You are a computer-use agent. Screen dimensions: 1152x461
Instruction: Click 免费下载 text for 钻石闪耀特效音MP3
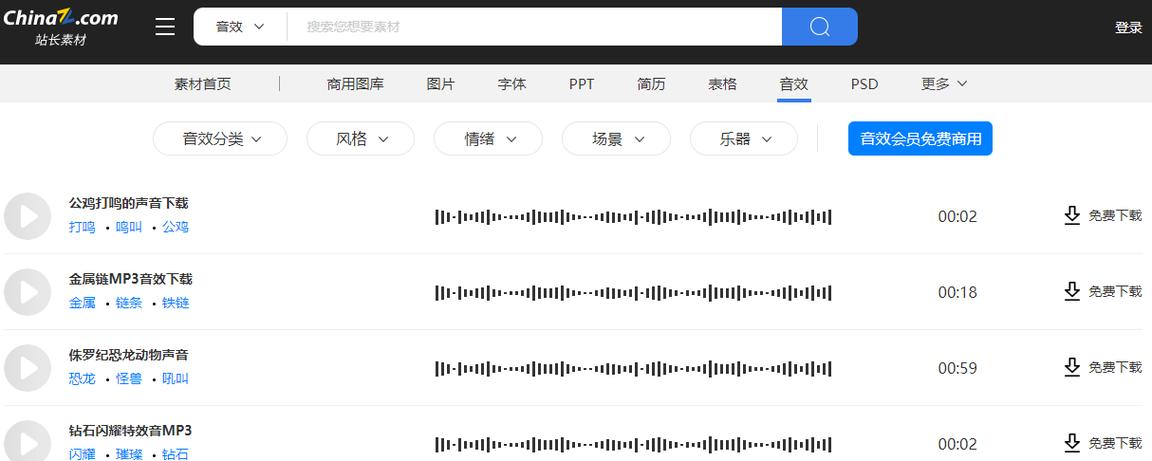coord(1115,443)
